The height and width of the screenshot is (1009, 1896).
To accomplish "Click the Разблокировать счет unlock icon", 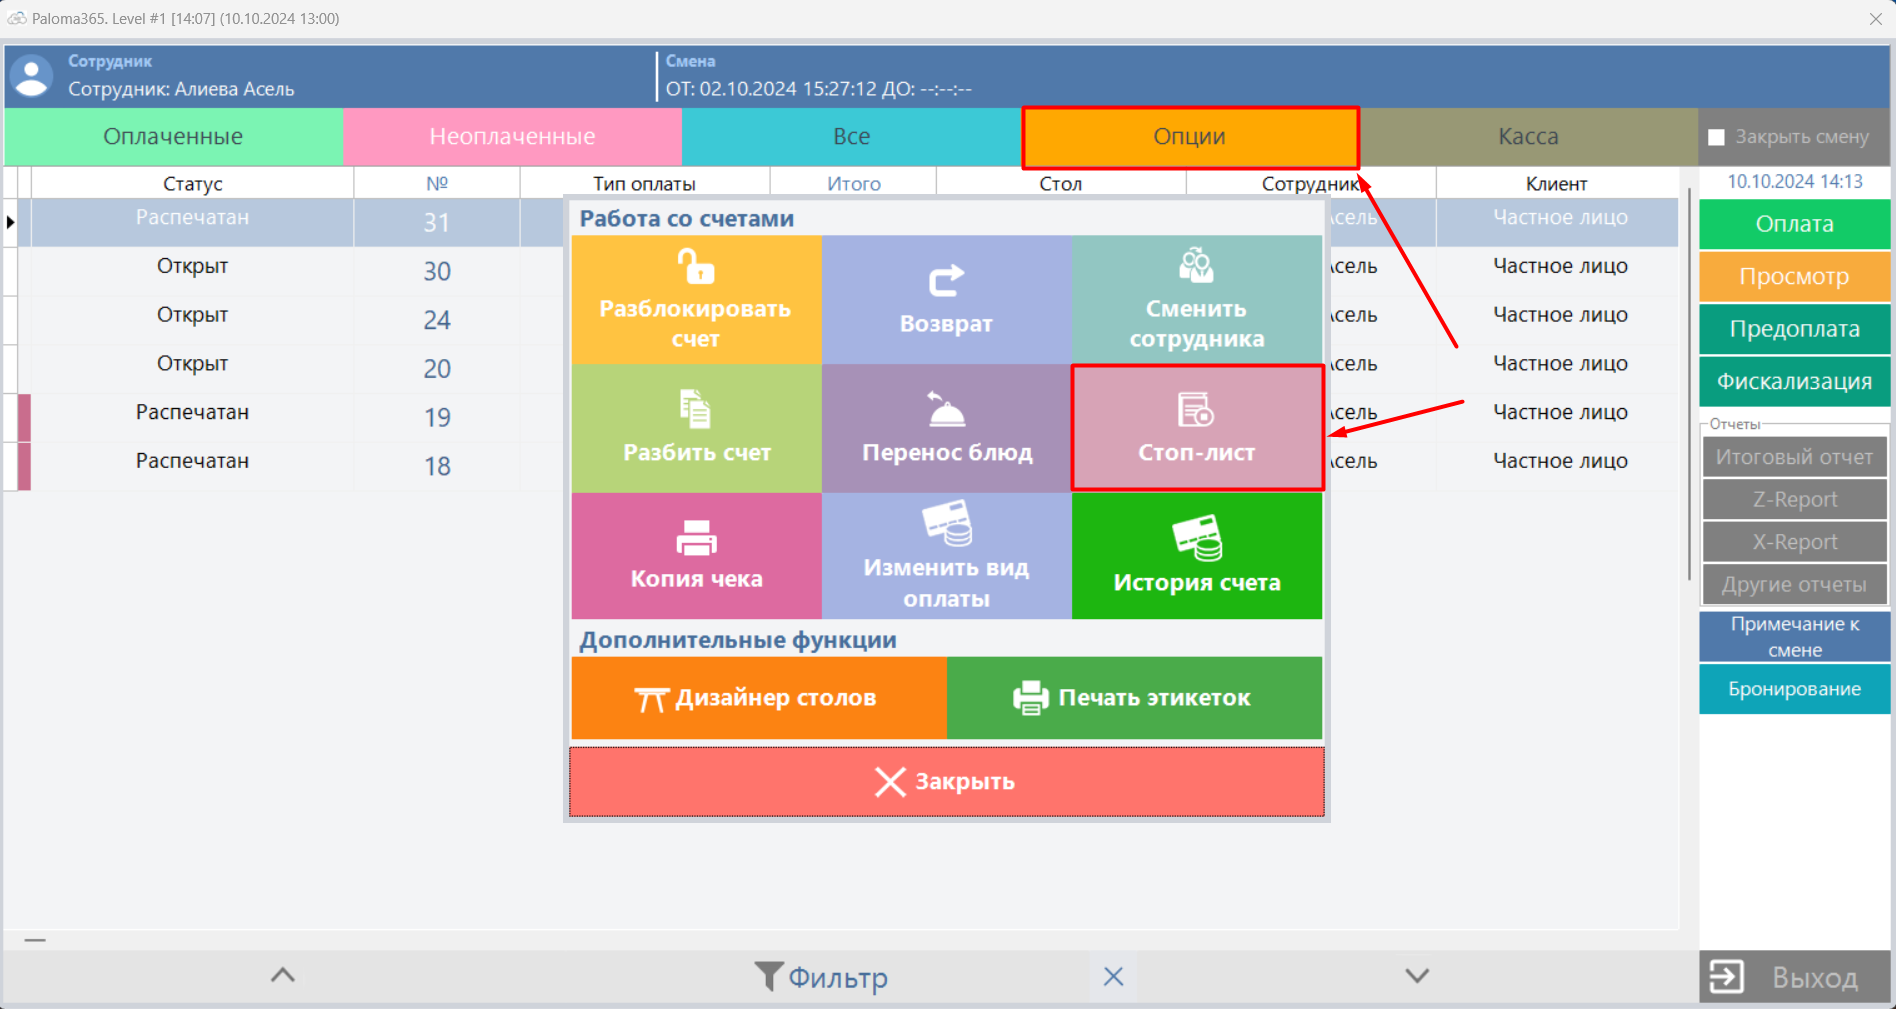I will tap(696, 268).
